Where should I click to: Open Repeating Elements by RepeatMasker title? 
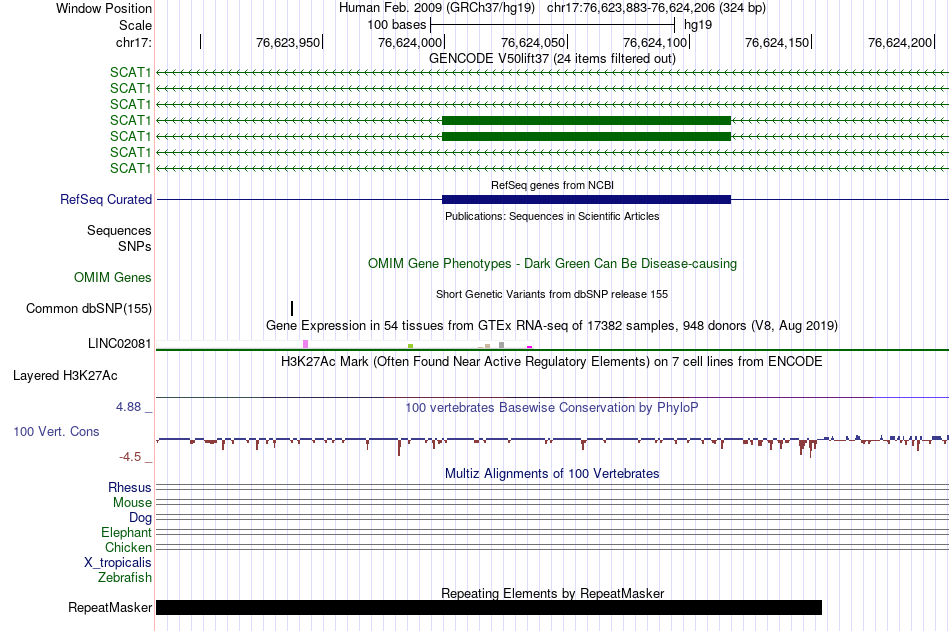coord(552,593)
